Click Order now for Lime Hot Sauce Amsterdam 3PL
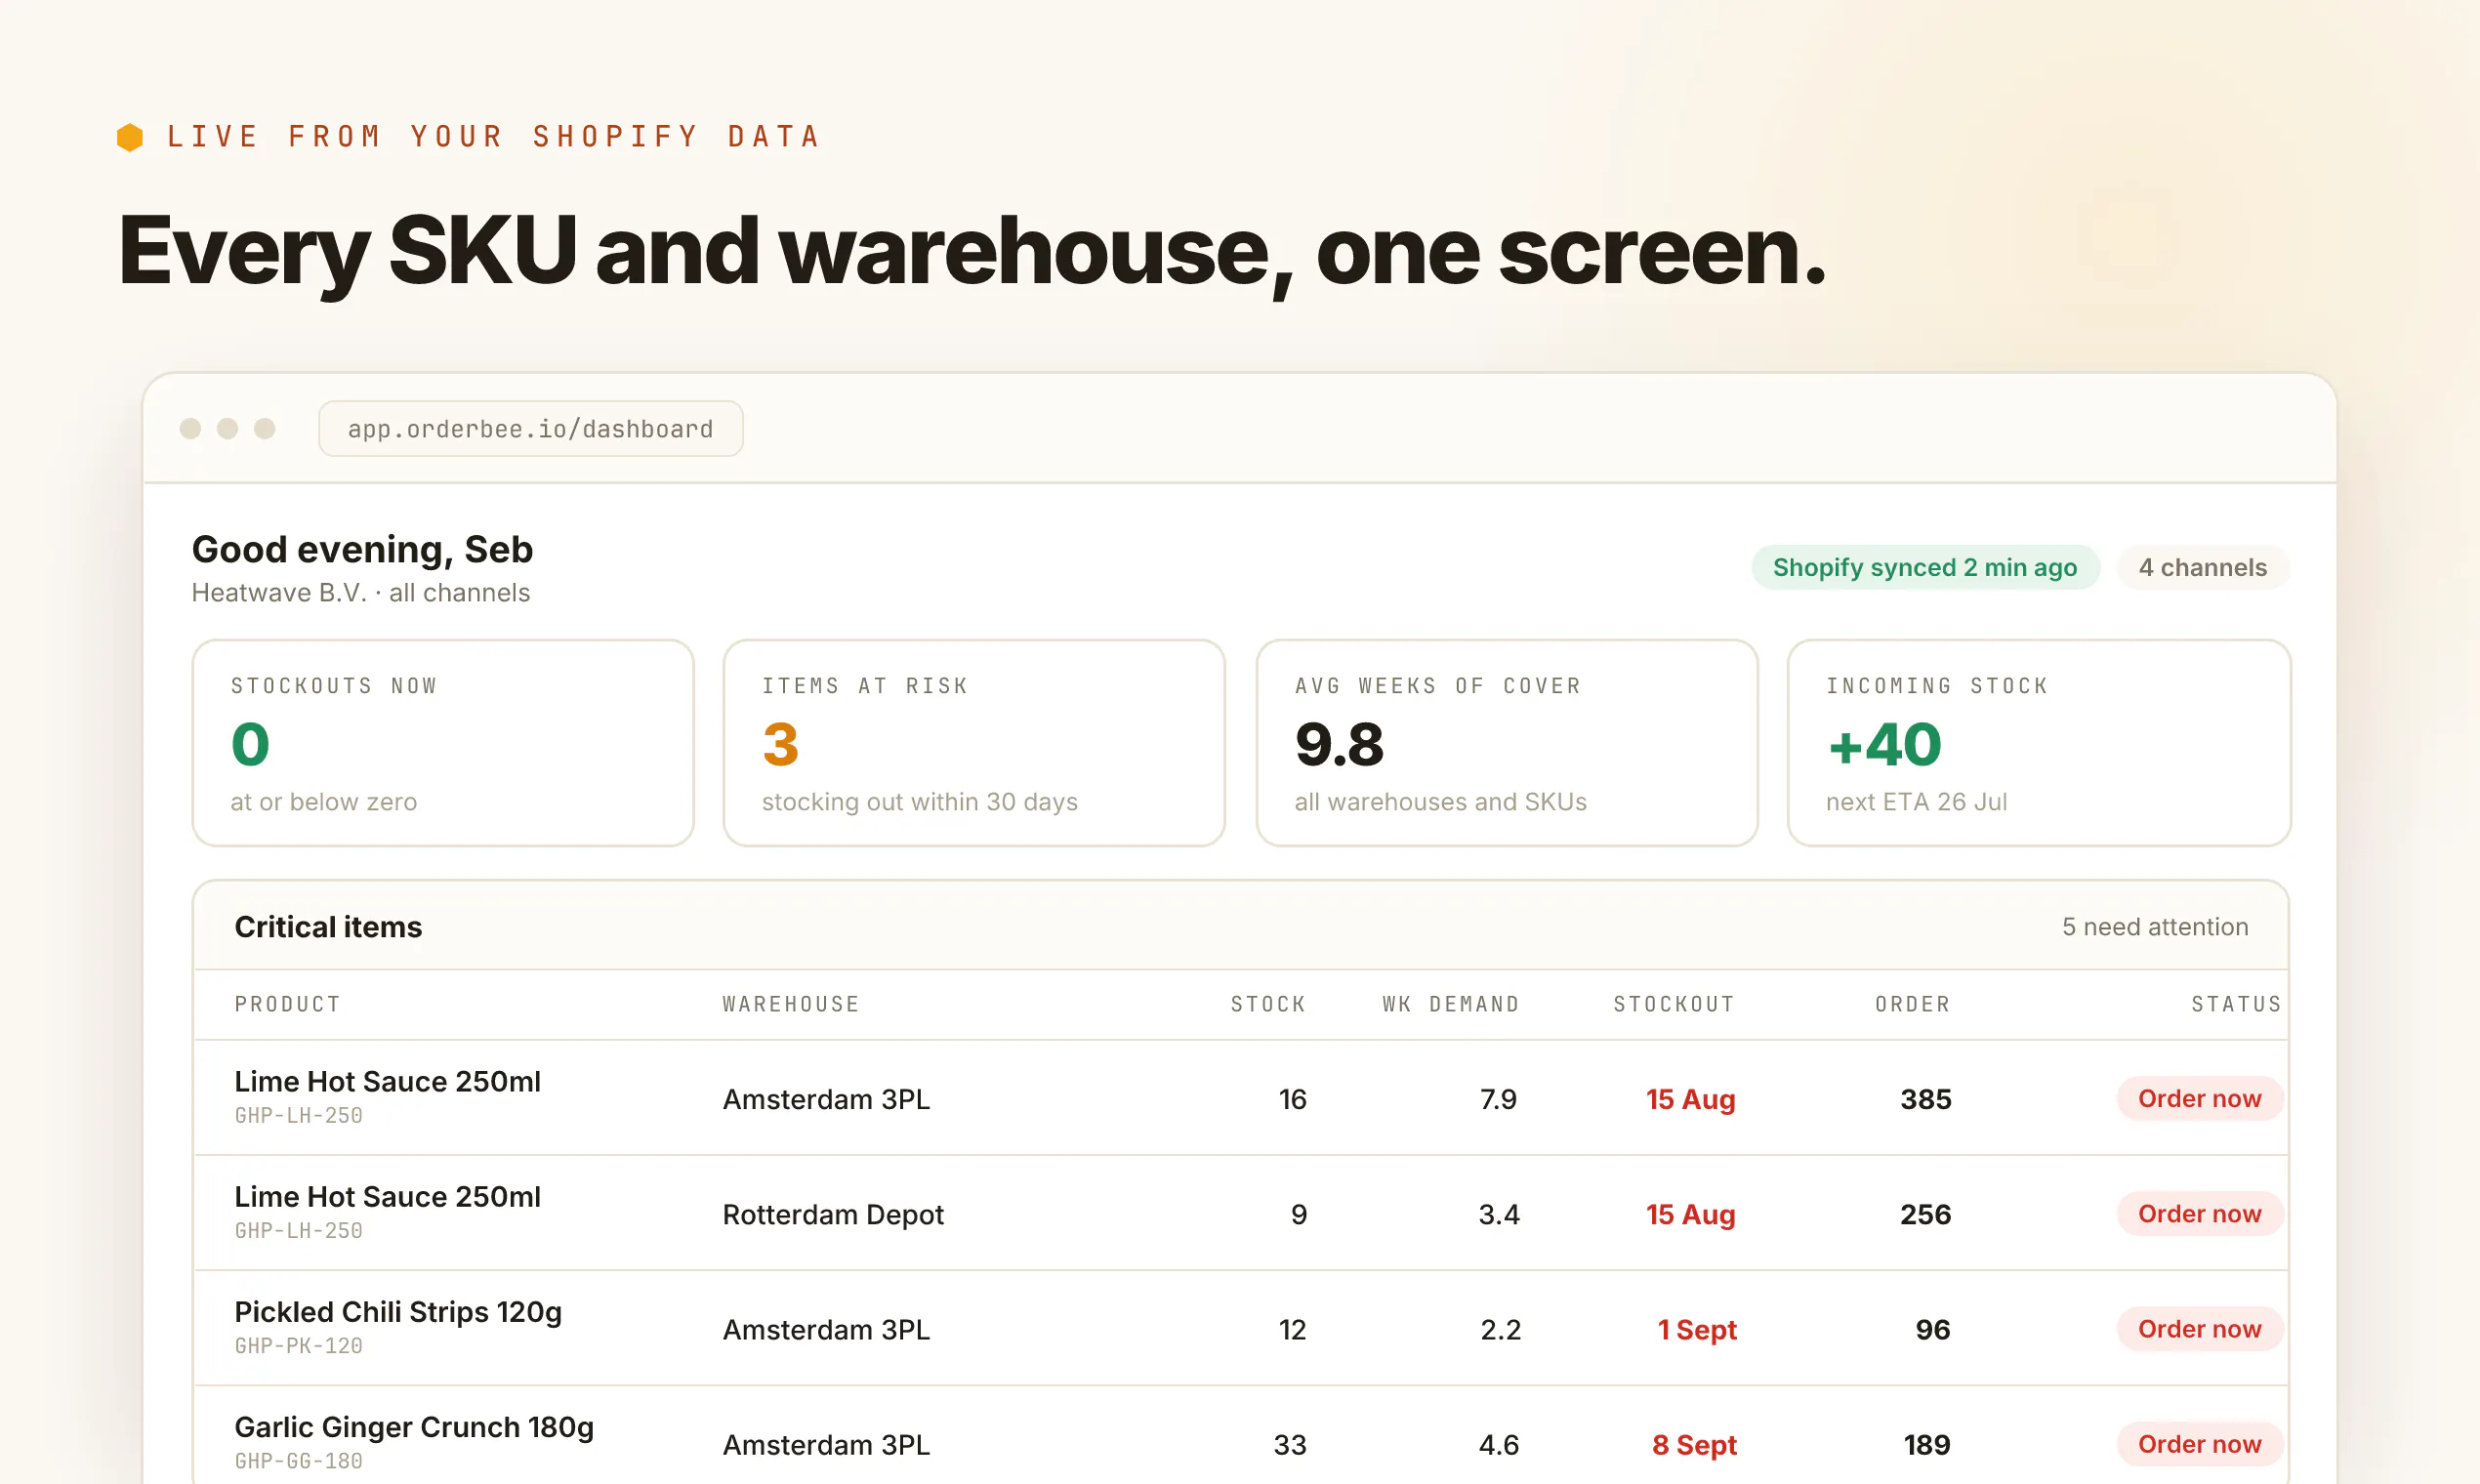The image size is (2480, 1484). click(x=2199, y=1099)
